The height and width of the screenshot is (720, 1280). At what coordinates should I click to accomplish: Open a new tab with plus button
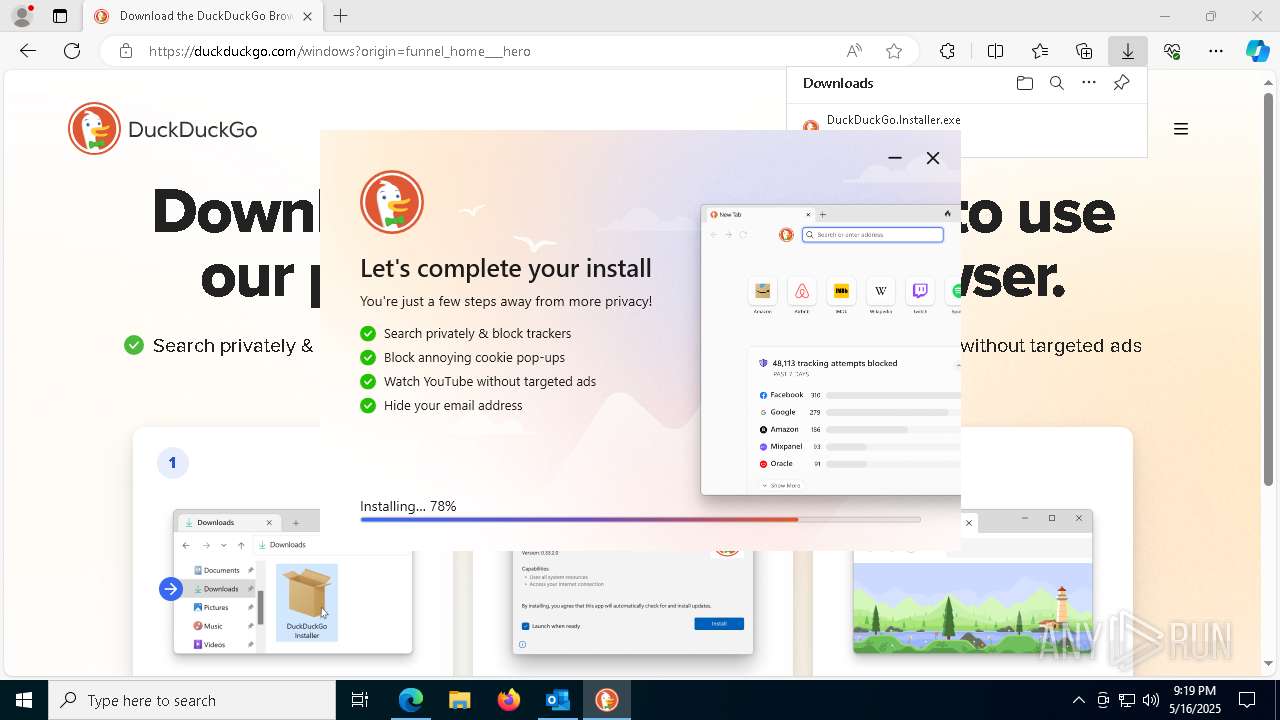coord(341,16)
